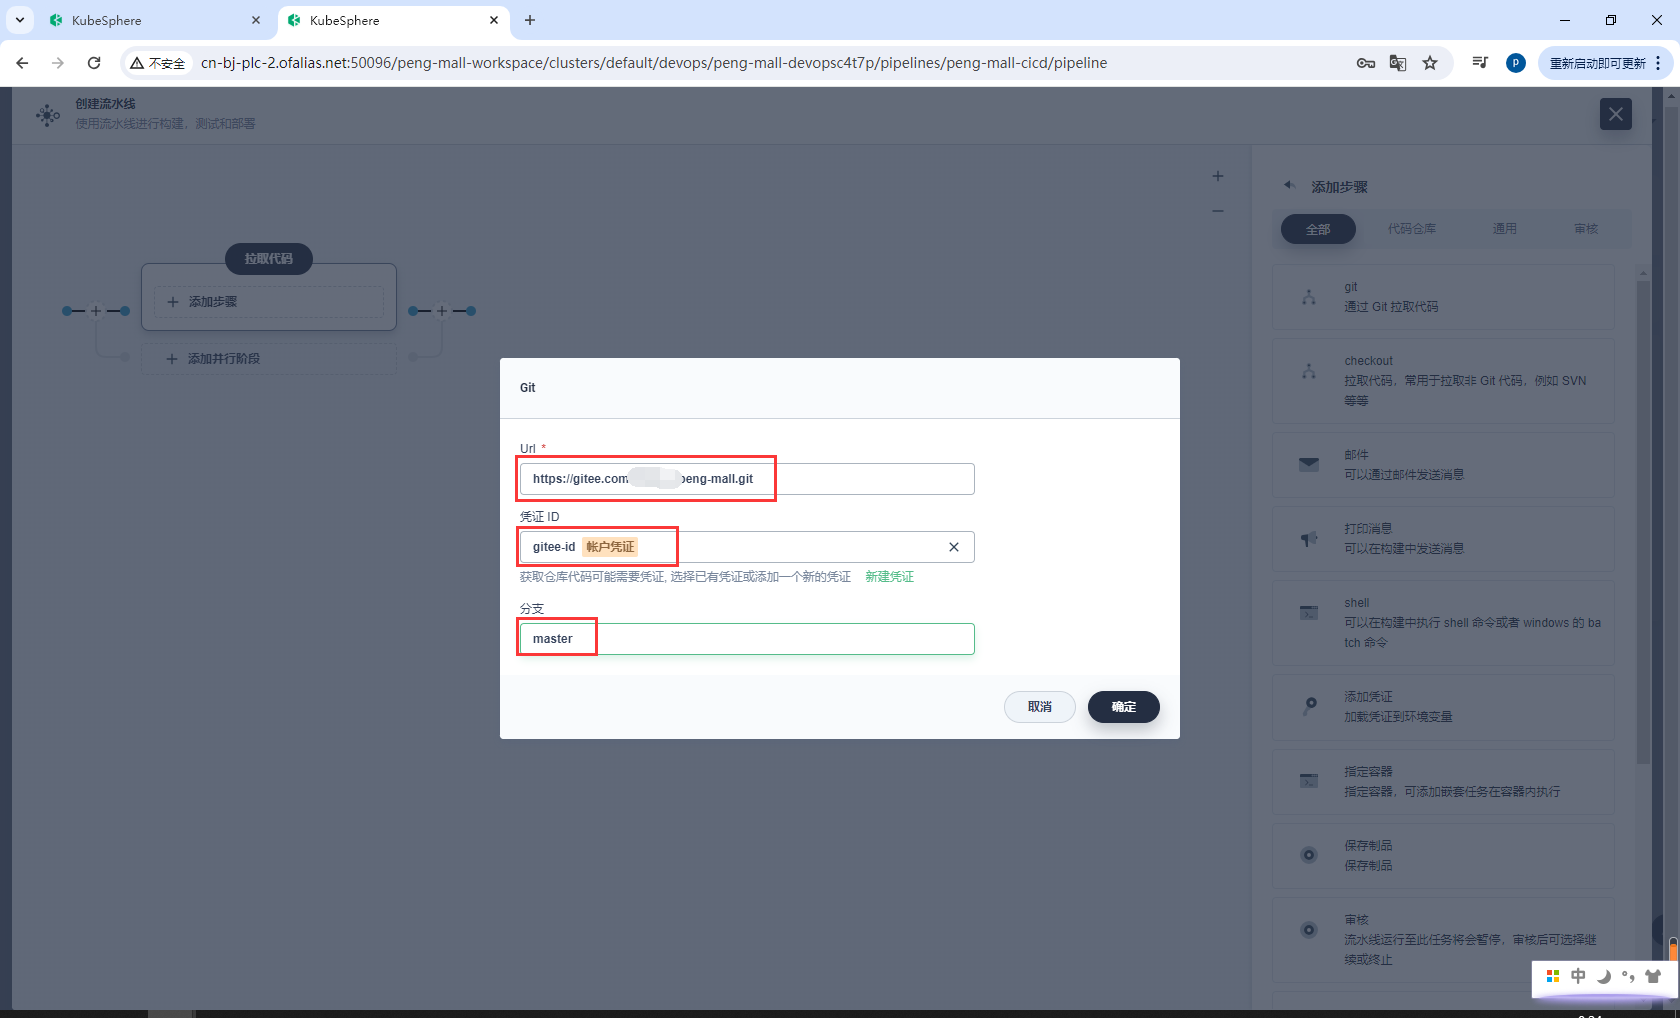Reload the current page
This screenshot has width=1680, height=1018.
pyautogui.click(x=94, y=63)
